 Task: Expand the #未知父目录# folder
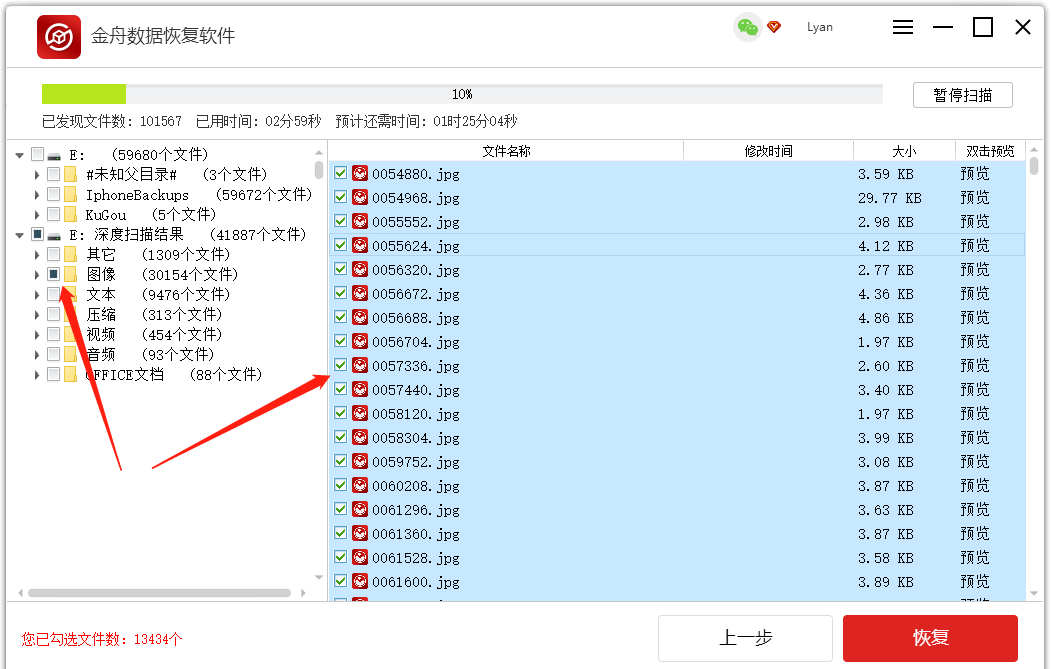(37, 175)
